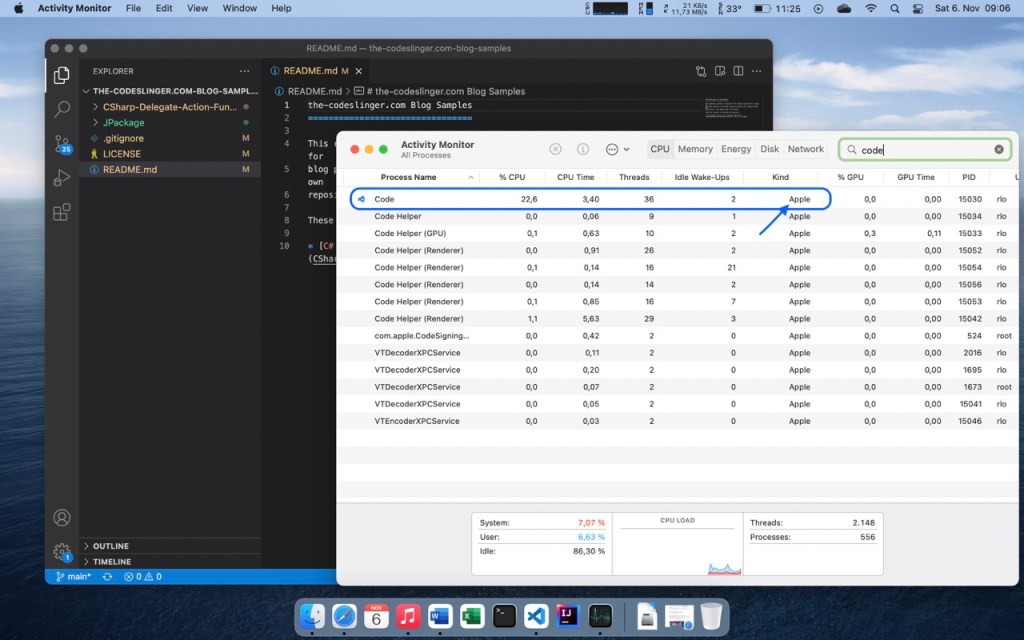Clear the code search using the X icon

(998, 148)
